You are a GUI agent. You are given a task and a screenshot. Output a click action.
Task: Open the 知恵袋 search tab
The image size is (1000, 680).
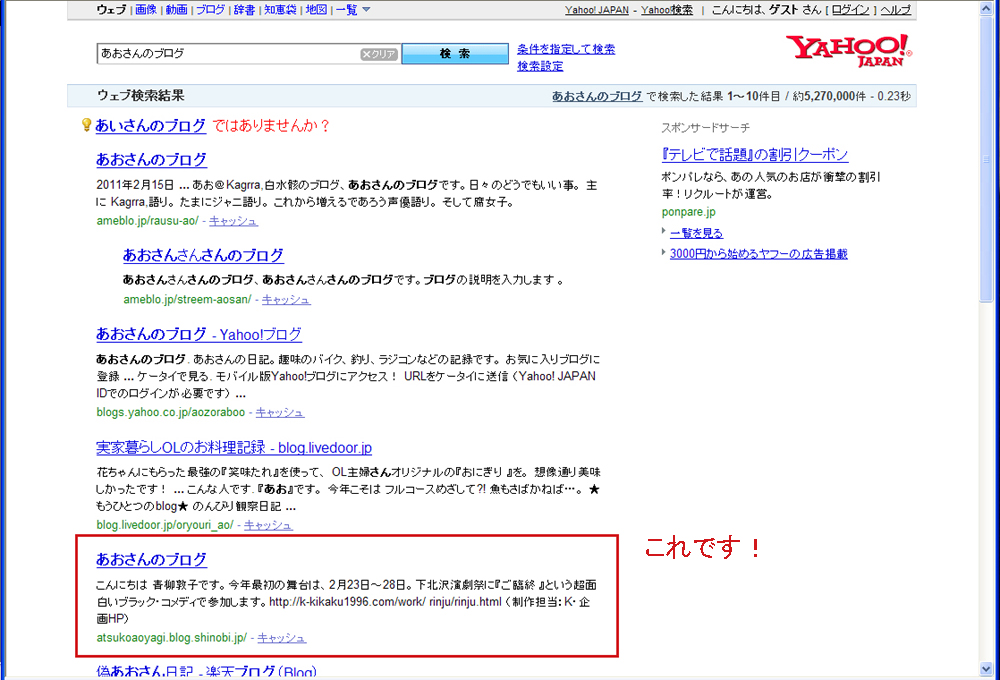280,10
